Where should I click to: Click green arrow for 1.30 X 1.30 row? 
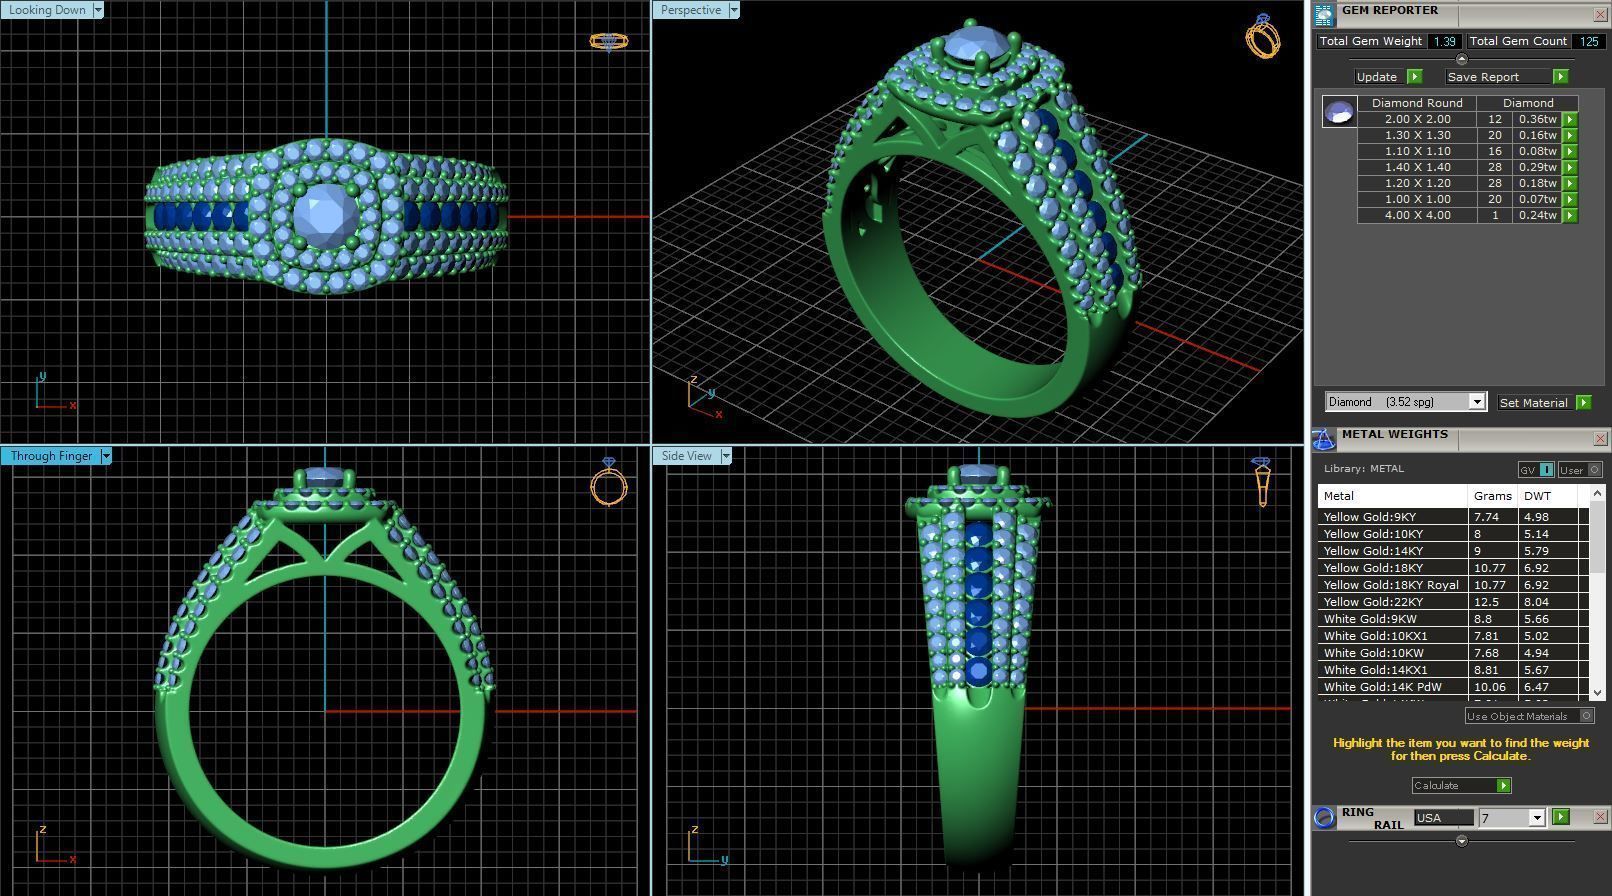[1570, 135]
